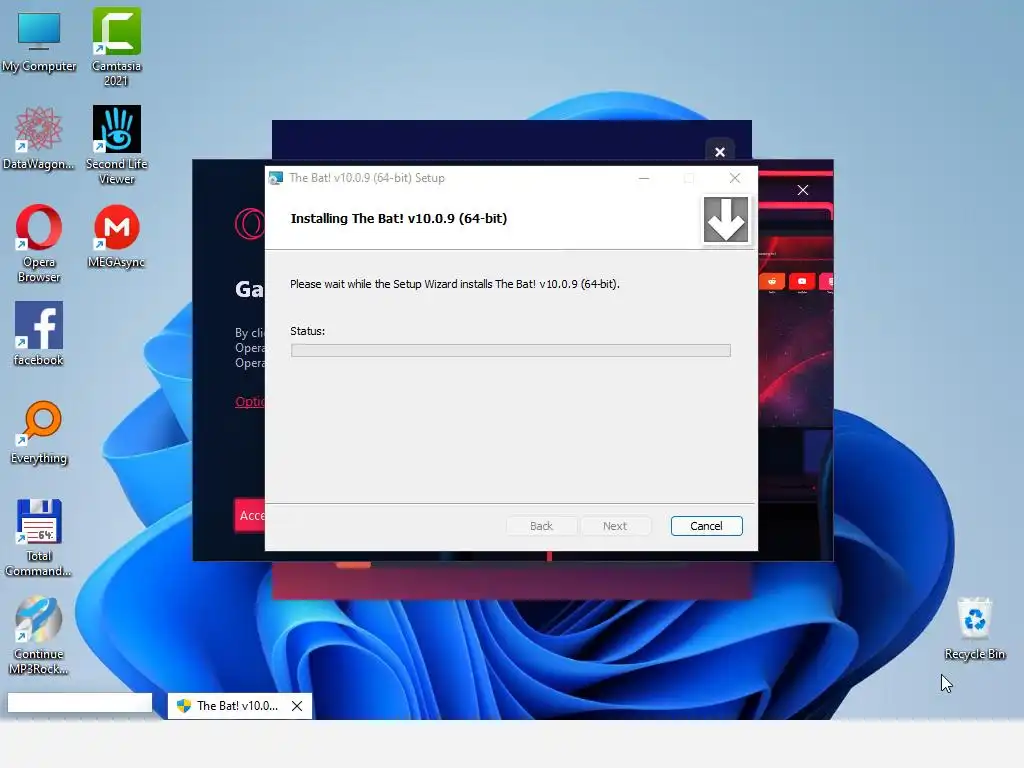This screenshot has height=768, width=1024.
Task: Click the 'Status:' label
Action: coord(307,331)
